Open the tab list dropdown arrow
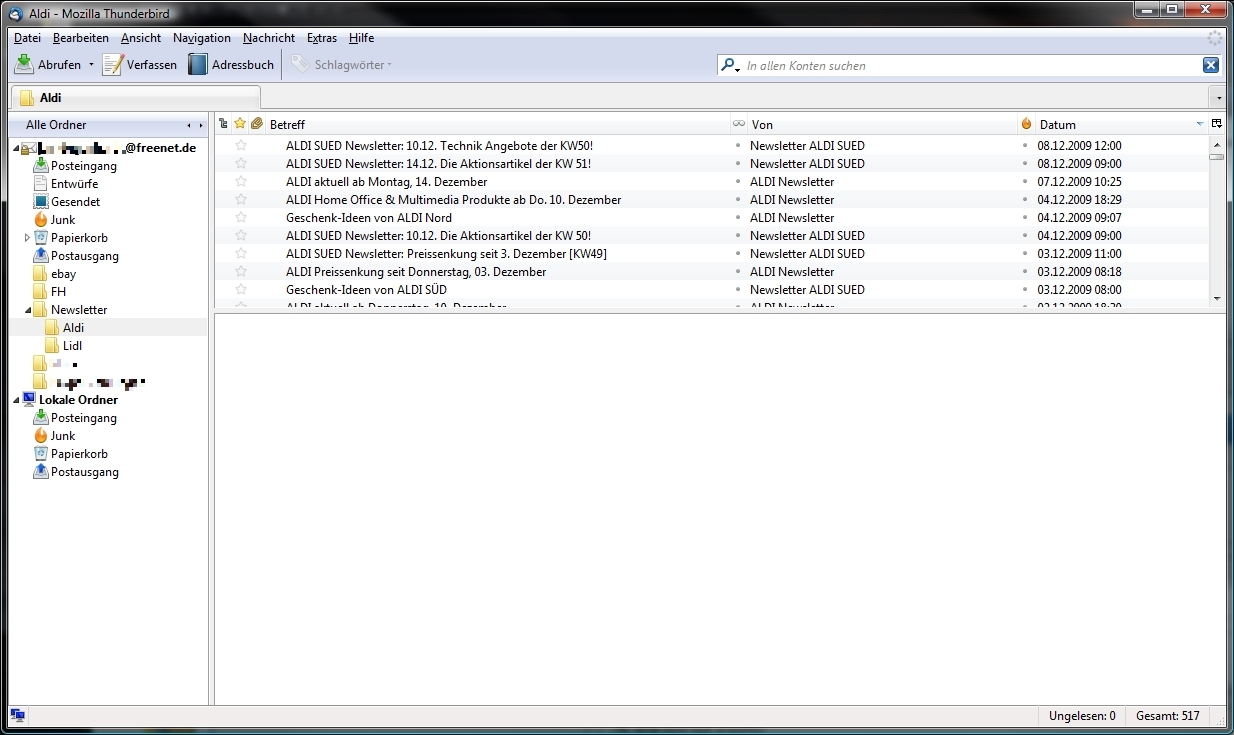 tap(1217, 98)
